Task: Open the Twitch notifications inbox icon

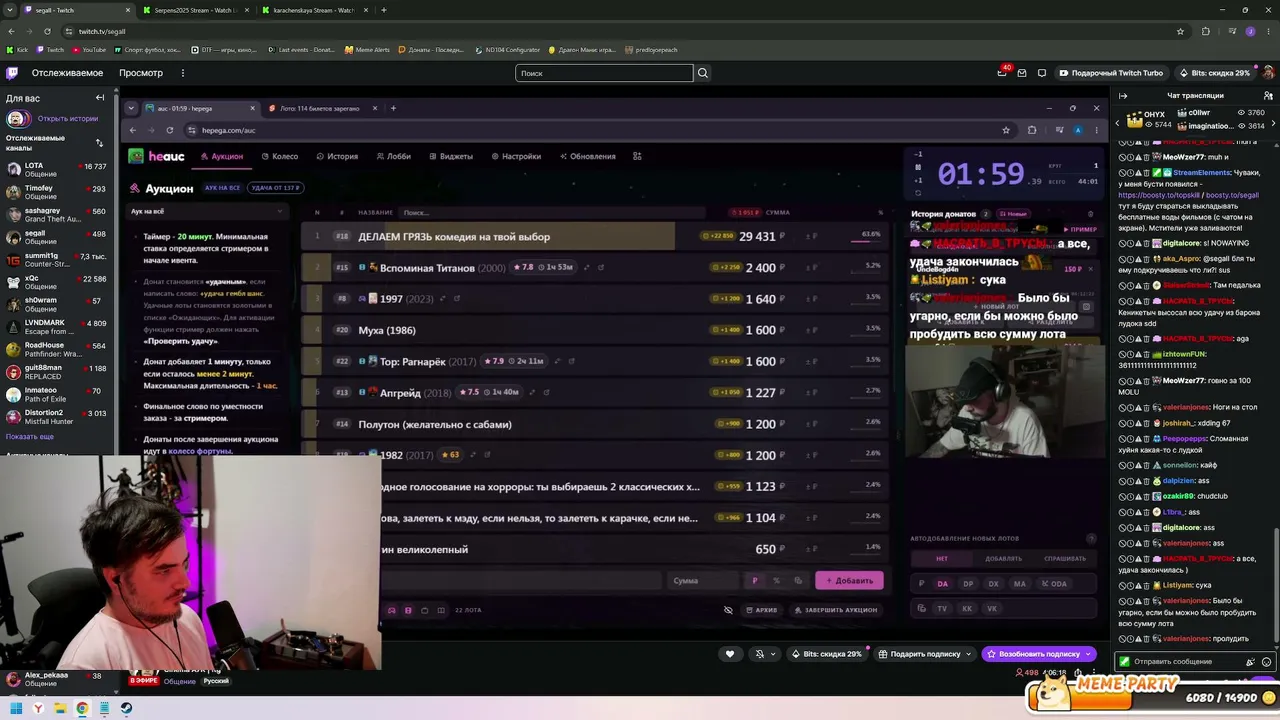Action: tap(1002, 73)
